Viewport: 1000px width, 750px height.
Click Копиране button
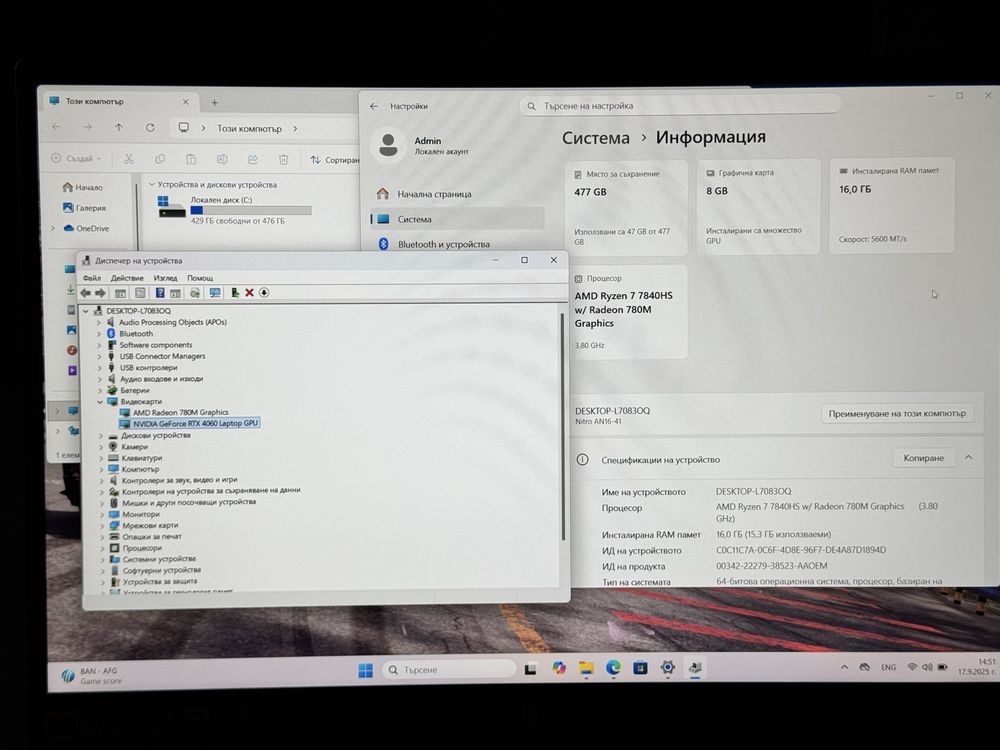click(923, 458)
